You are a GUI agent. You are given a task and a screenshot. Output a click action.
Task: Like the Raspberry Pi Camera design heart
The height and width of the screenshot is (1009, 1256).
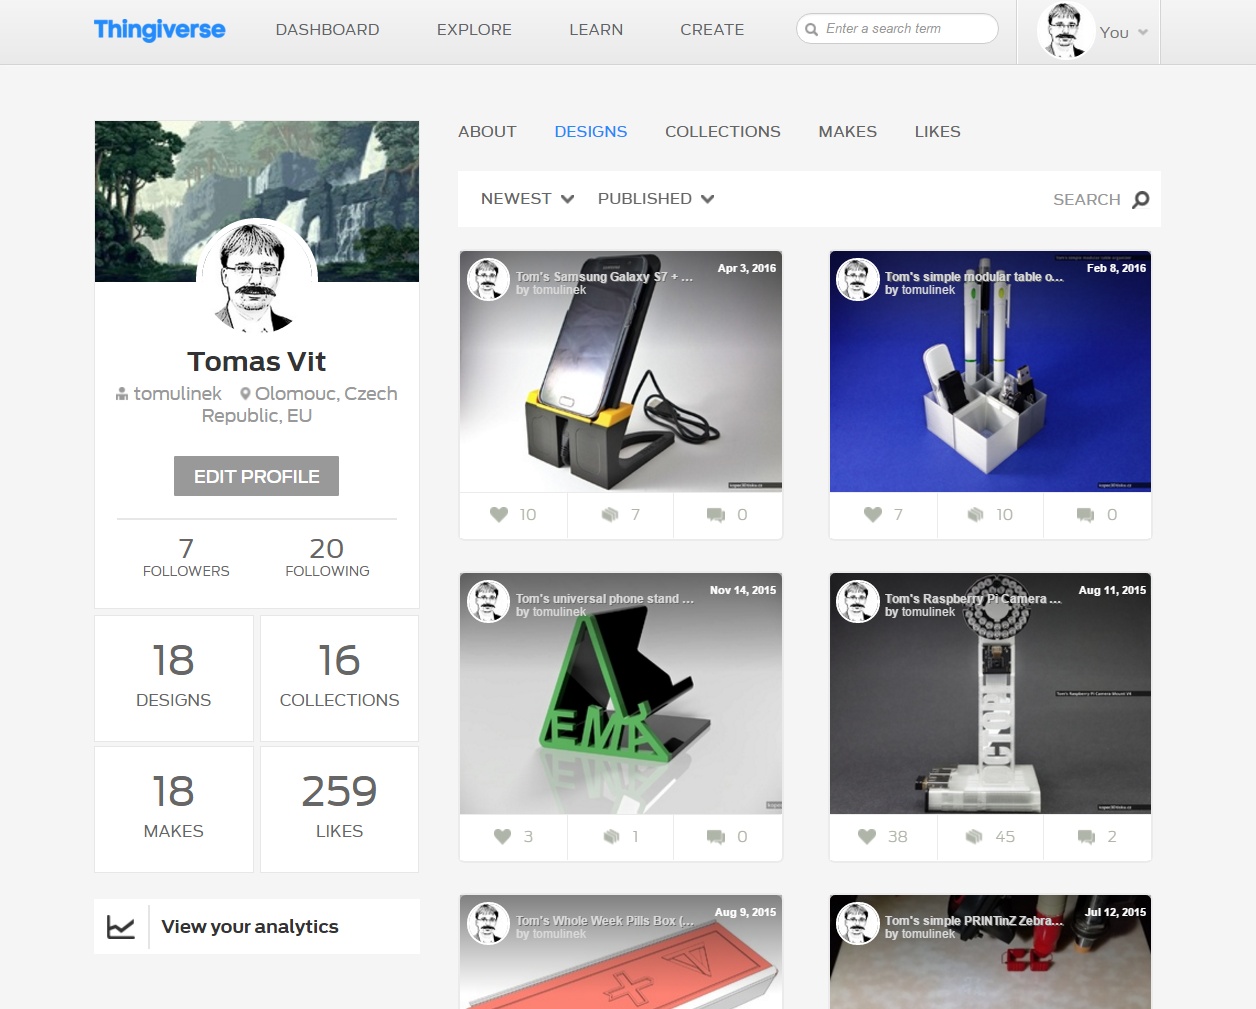tap(867, 836)
